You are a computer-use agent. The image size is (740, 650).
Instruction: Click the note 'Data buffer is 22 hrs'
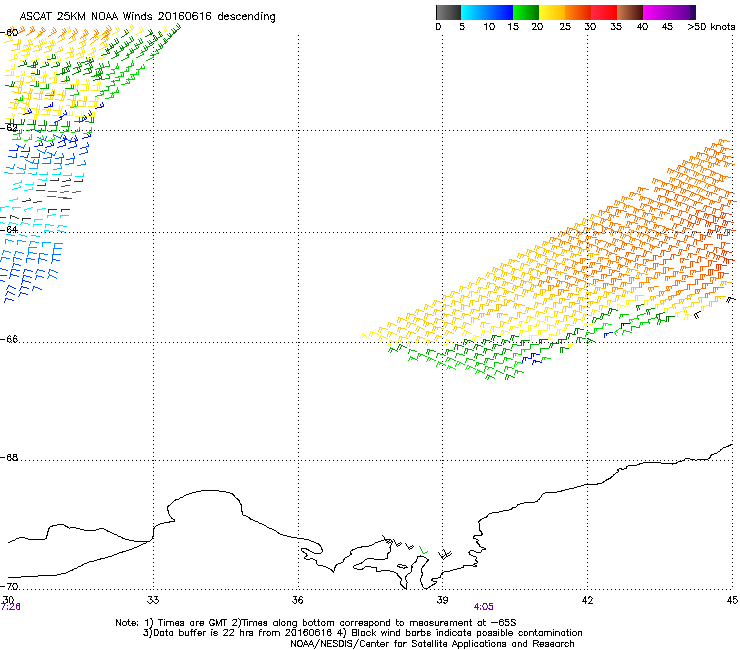pyautogui.click(x=200, y=633)
